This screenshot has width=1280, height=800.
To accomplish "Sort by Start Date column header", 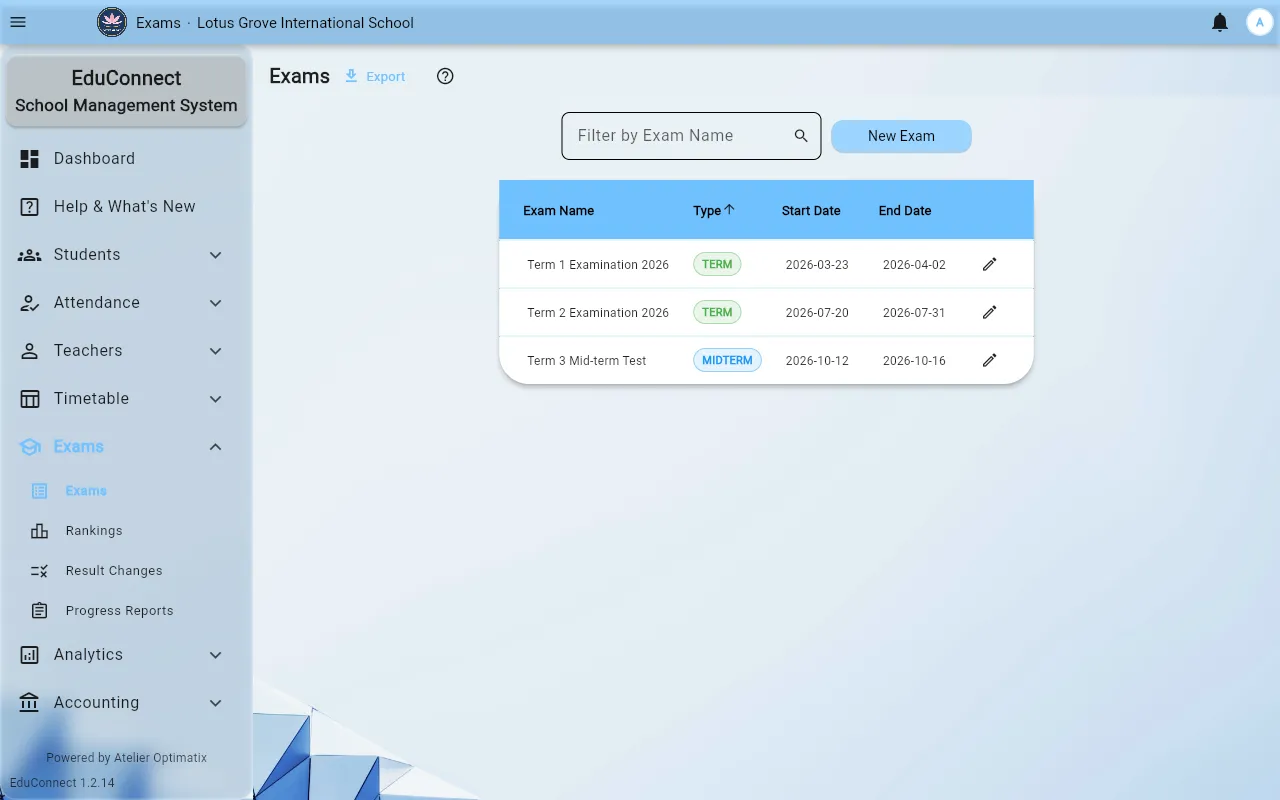I will click(x=811, y=210).
